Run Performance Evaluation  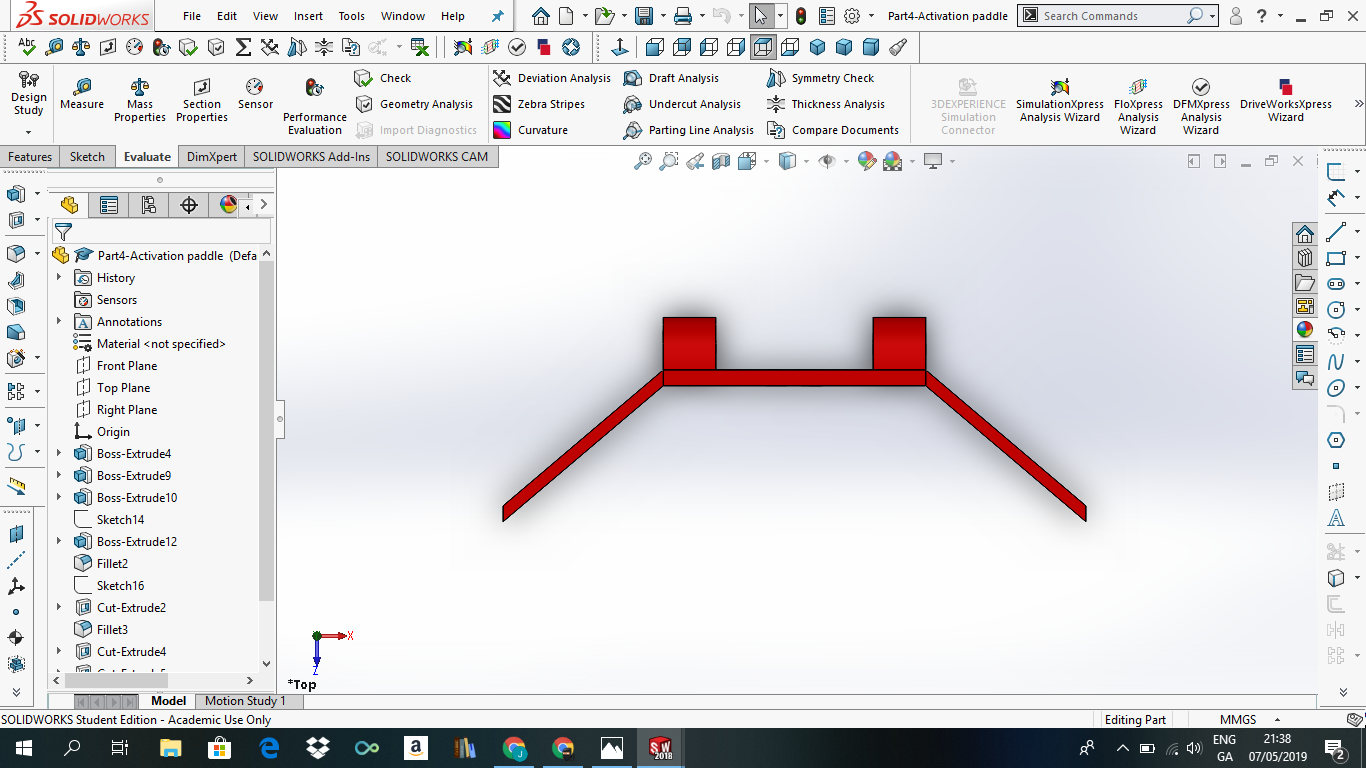[x=315, y=106]
